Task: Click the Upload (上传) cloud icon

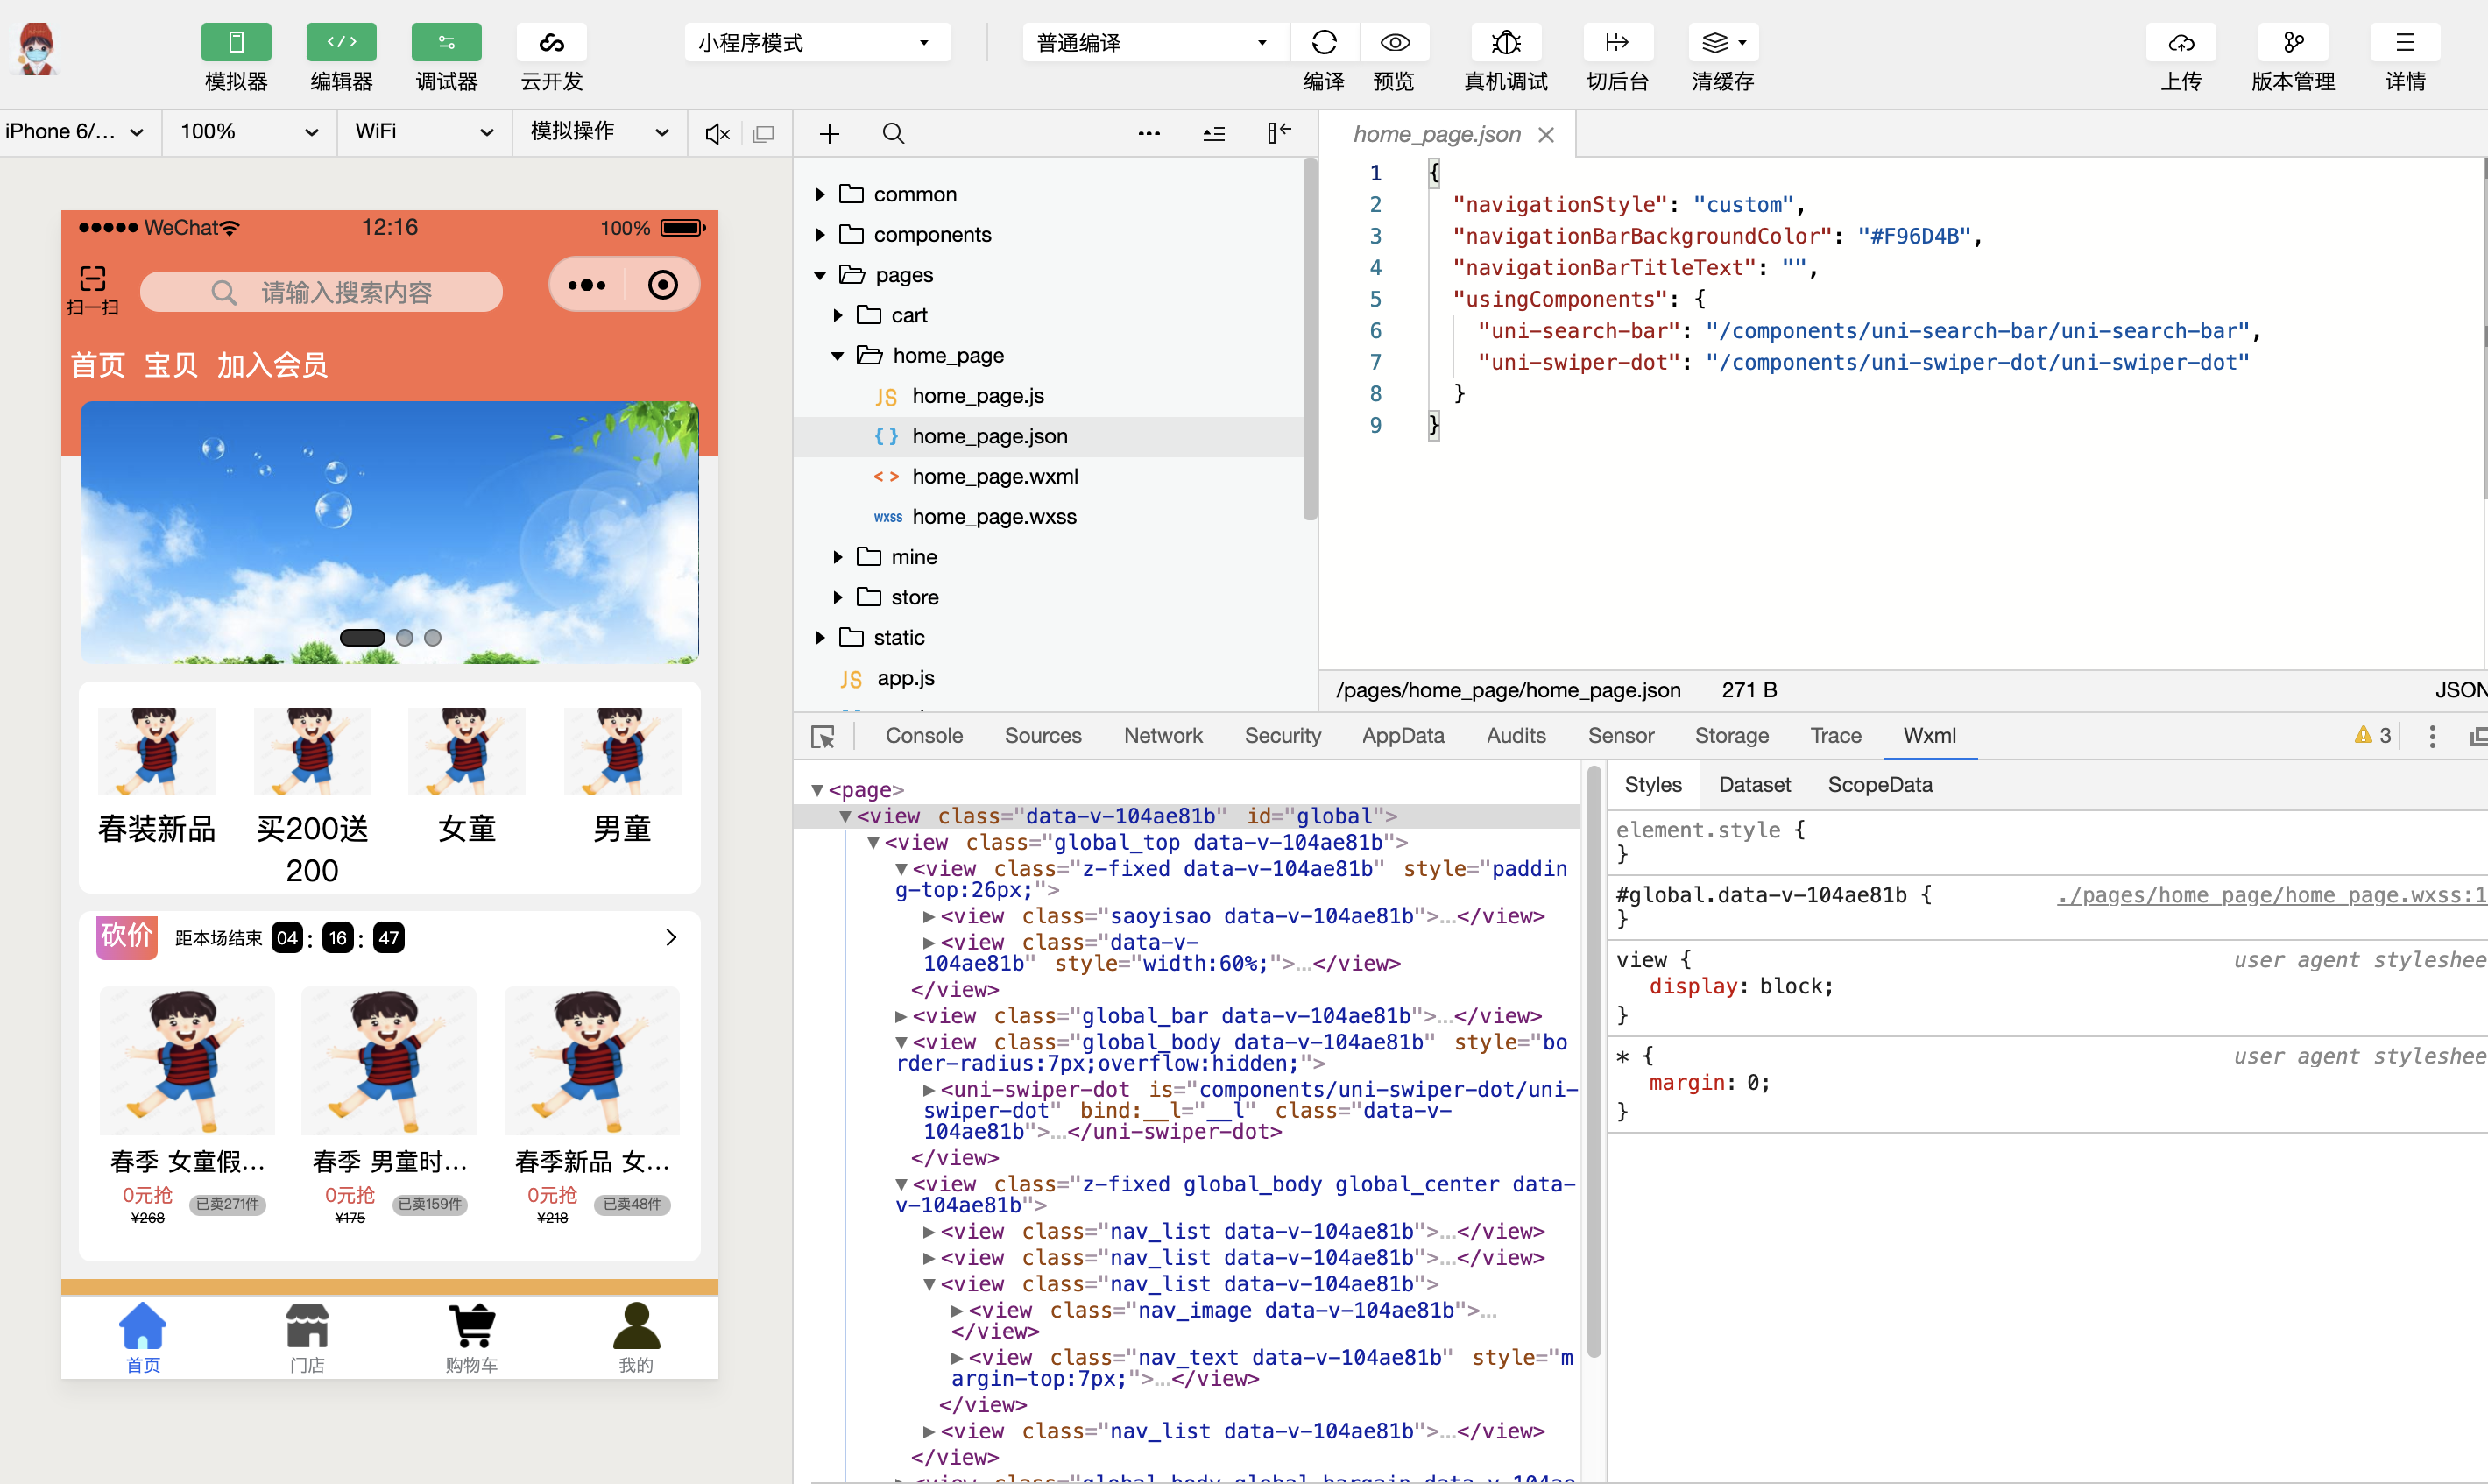Action: tap(2180, 42)
